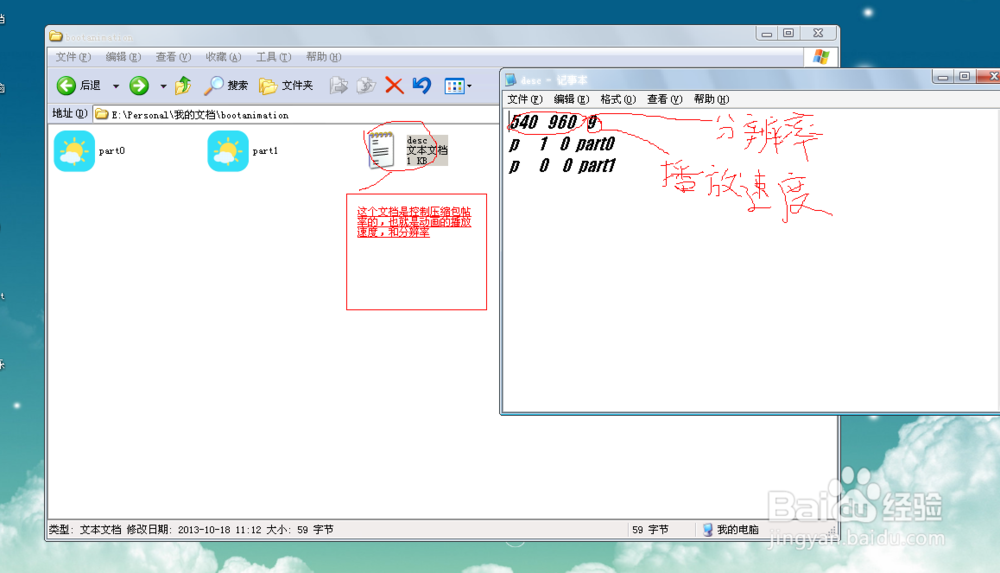Click the file type and date status text
This screenshot has width=1000, height=573.
click(191, 530)
